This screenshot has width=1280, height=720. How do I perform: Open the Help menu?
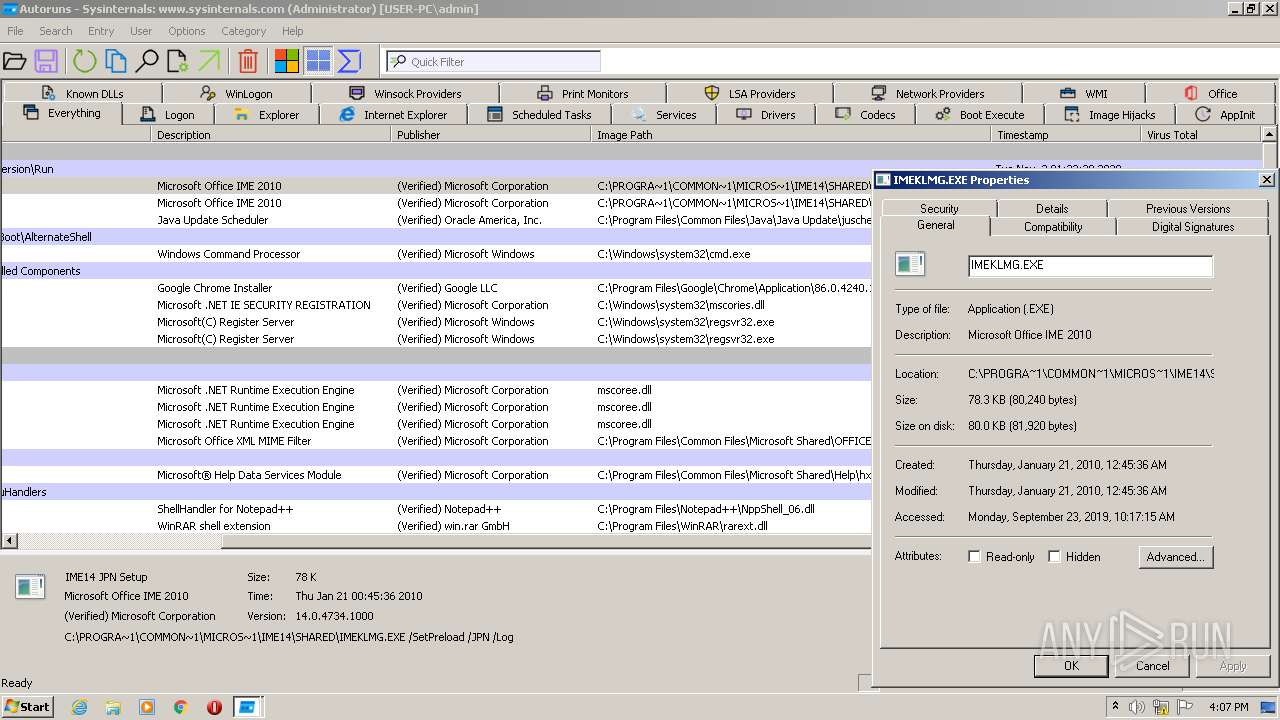[x=293, y=31]
